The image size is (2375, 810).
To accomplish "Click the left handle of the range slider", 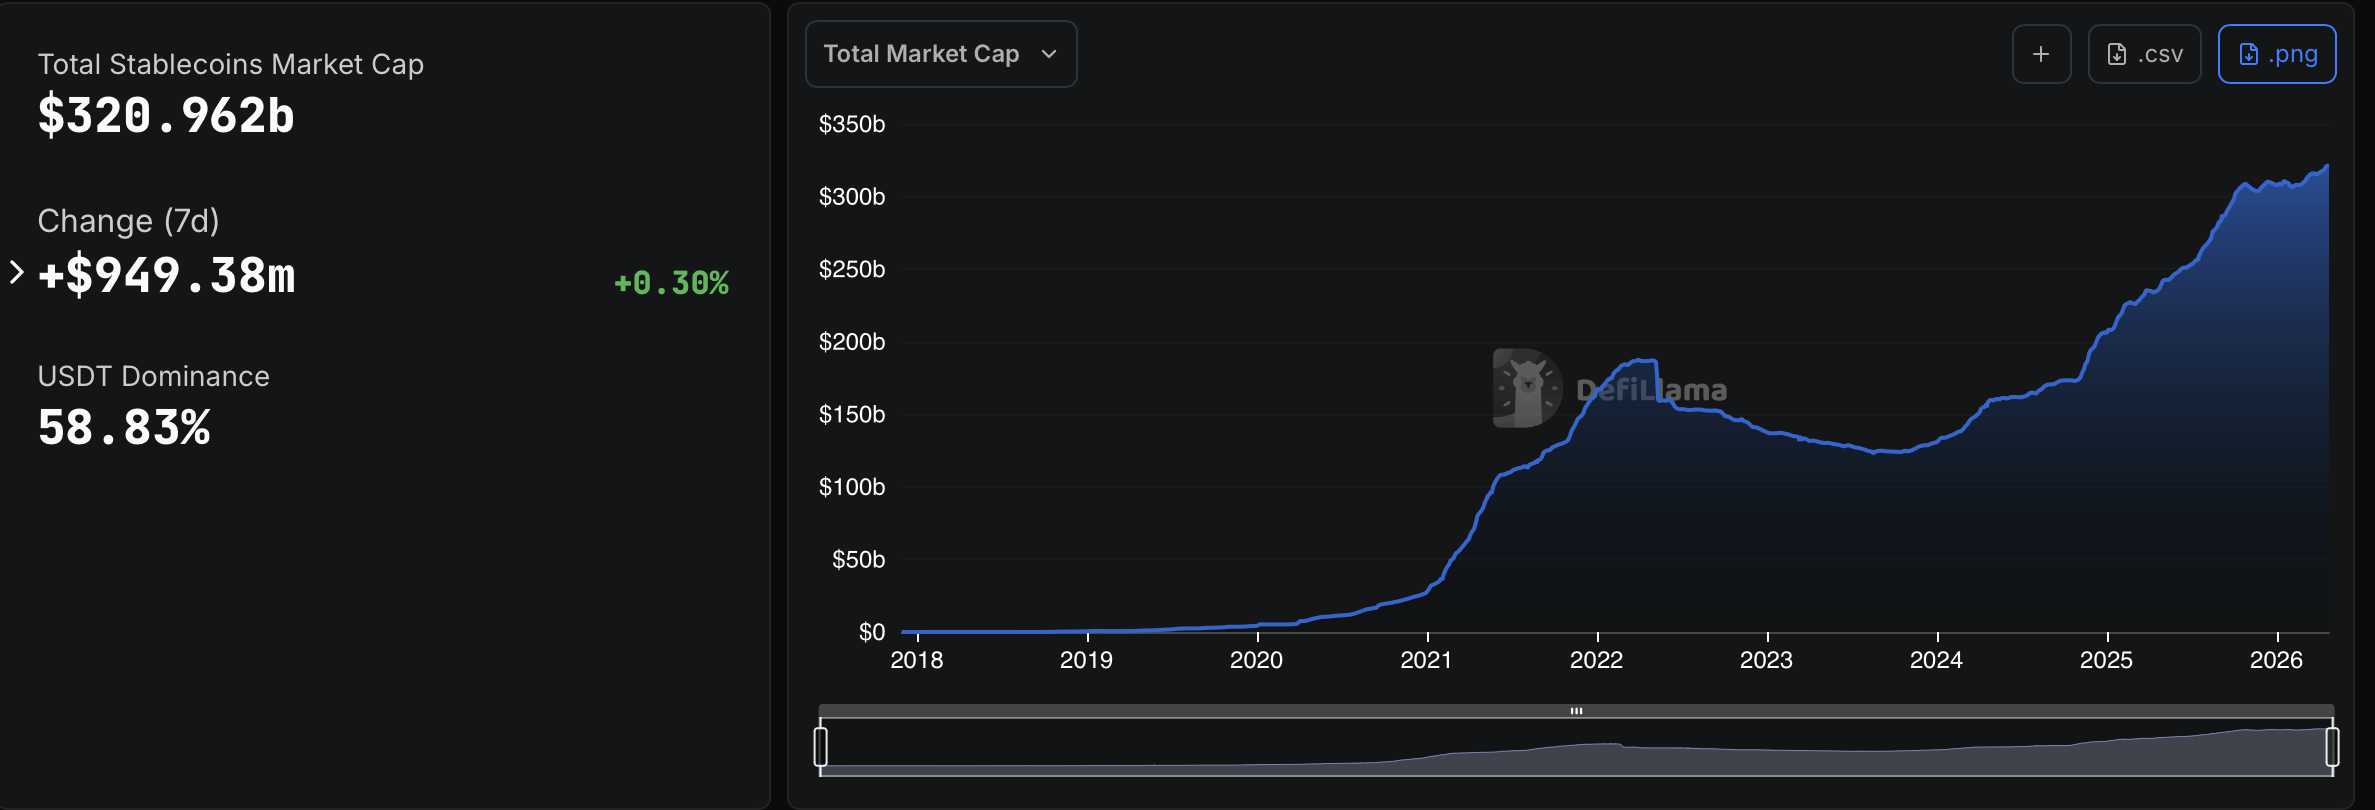I will click(x=821, y=747).
